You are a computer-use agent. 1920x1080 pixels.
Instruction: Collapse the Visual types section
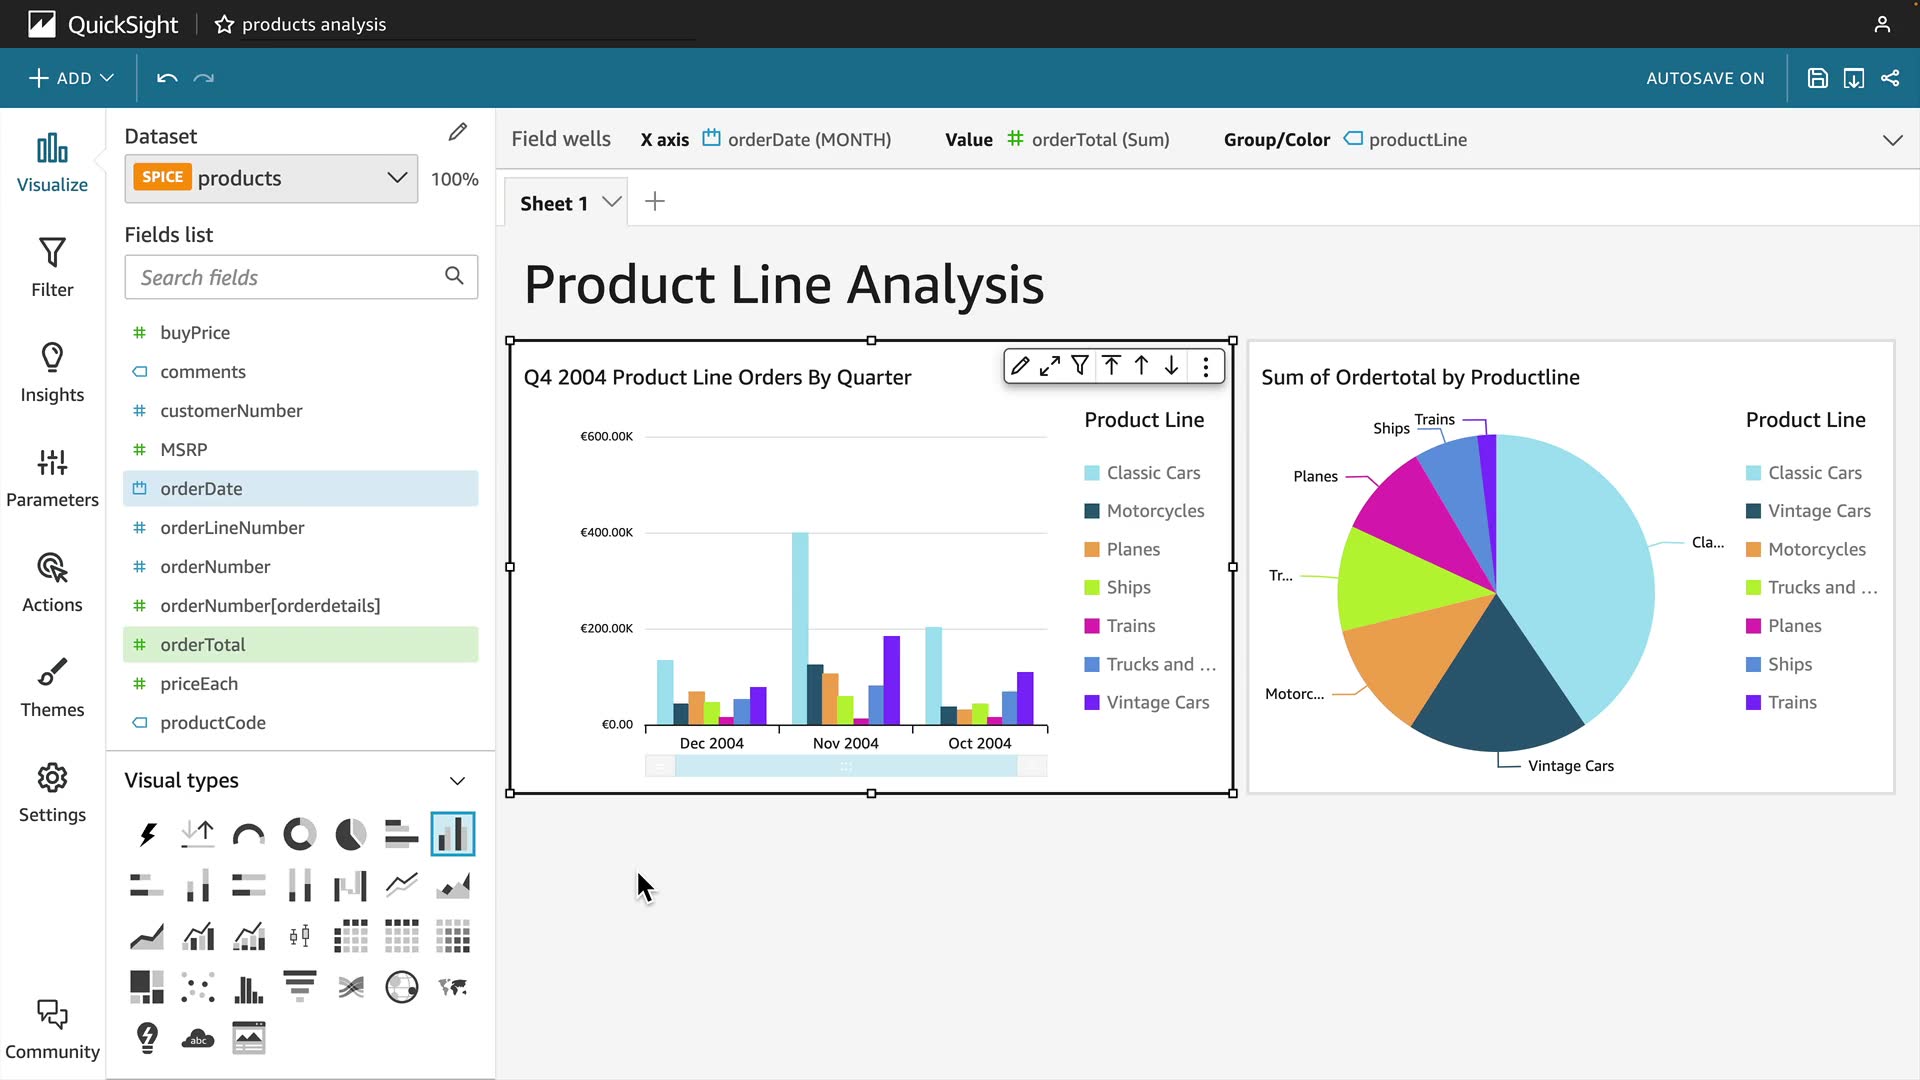point(457,781)
